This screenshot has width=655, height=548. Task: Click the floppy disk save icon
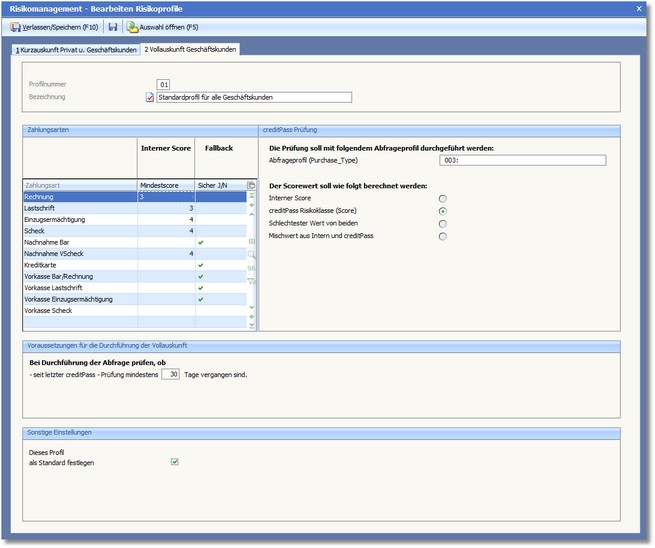[113, 27]
